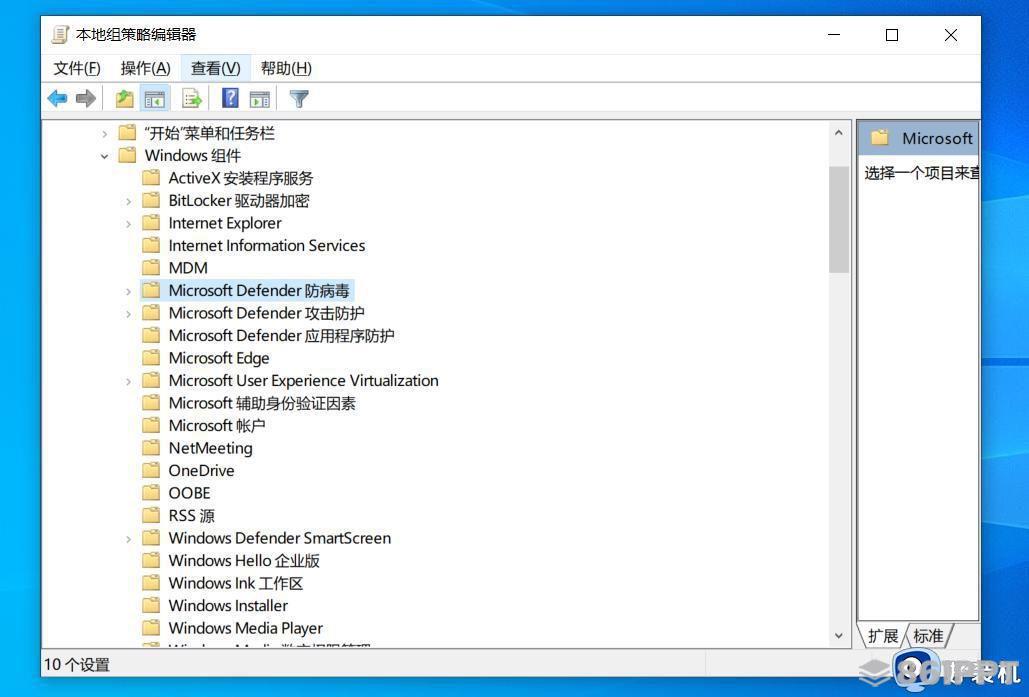Open the 操作(A) menu
1029x697 pixels.
[x=146, y=68]
